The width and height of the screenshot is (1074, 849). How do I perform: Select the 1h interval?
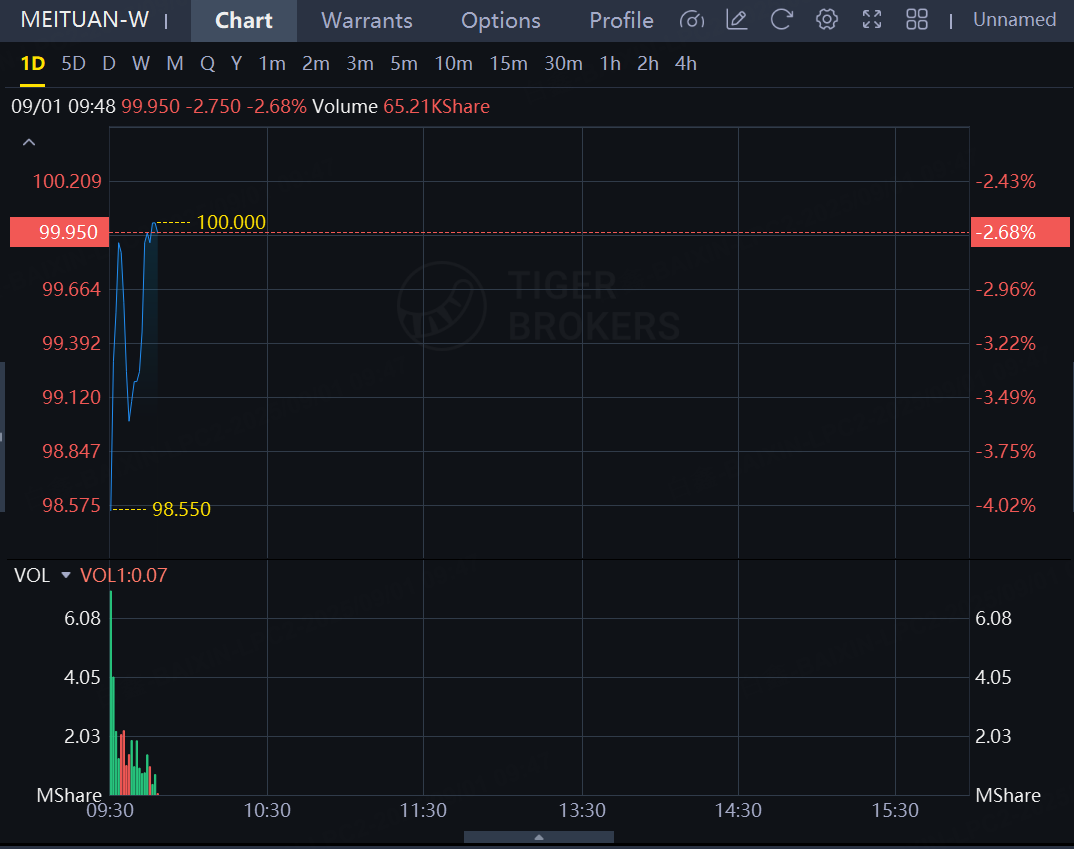610,64
